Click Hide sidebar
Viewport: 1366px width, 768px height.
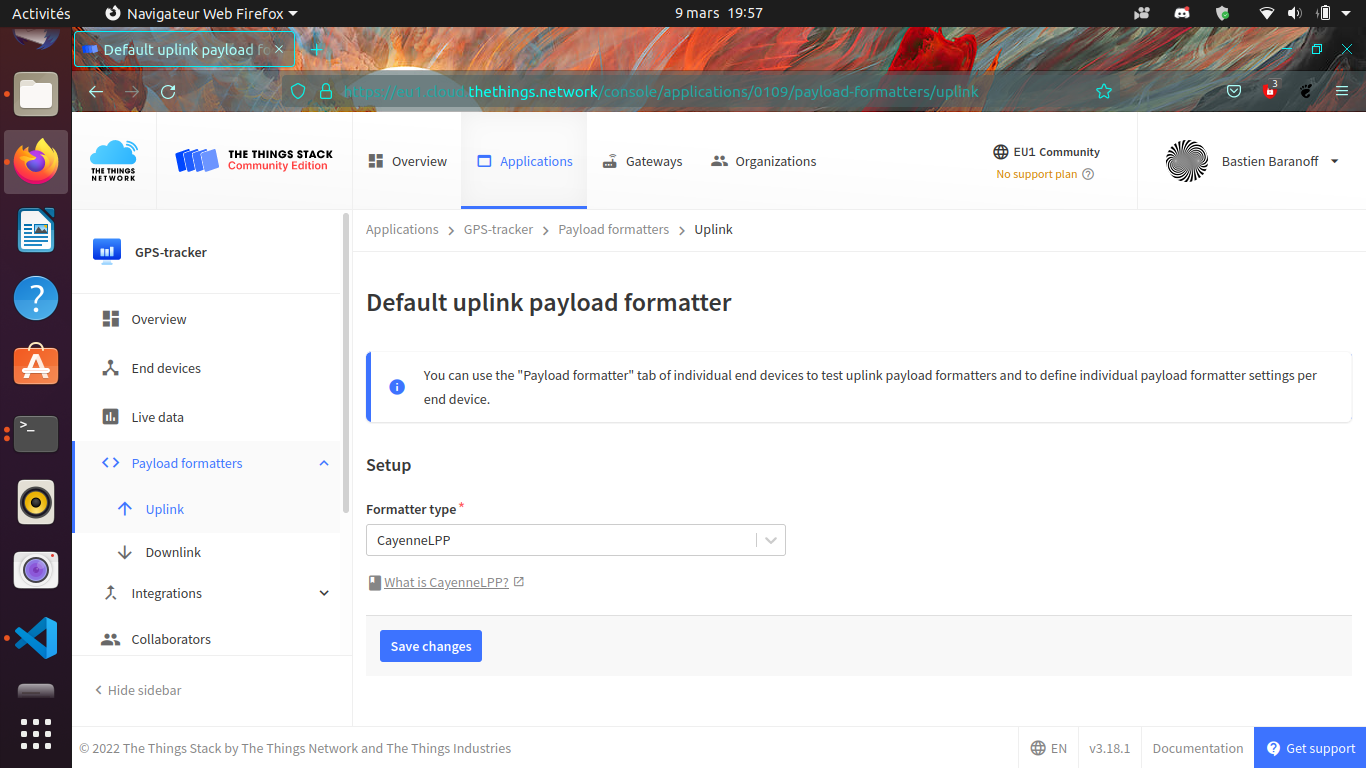pyautogui.click(x=138, y=690)
